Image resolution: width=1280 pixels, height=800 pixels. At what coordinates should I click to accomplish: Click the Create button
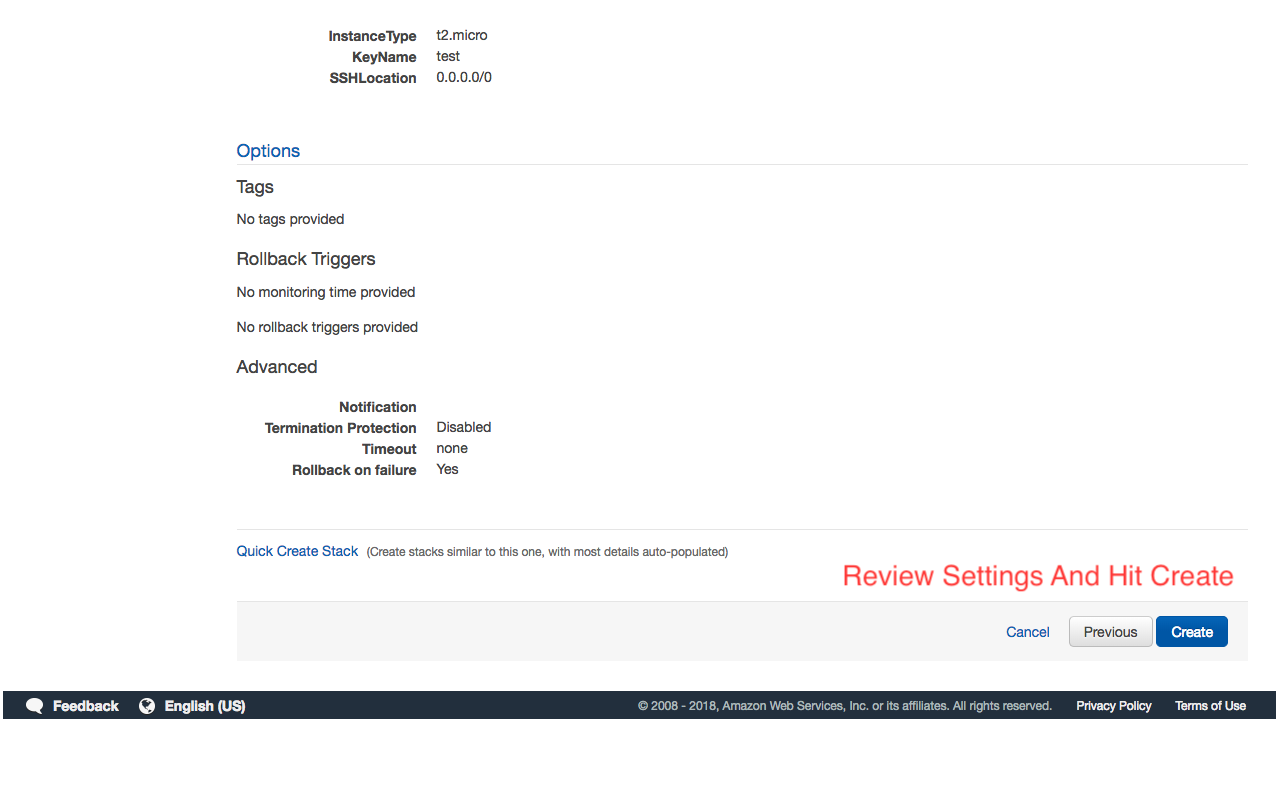(1191, 632)
